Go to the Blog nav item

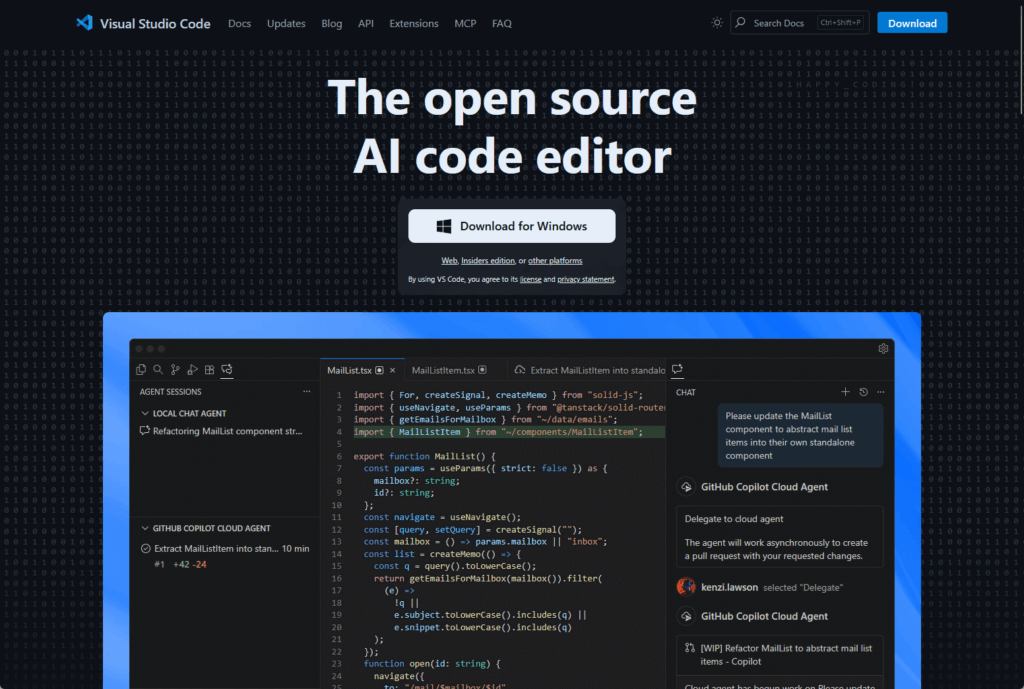point(332,24)
